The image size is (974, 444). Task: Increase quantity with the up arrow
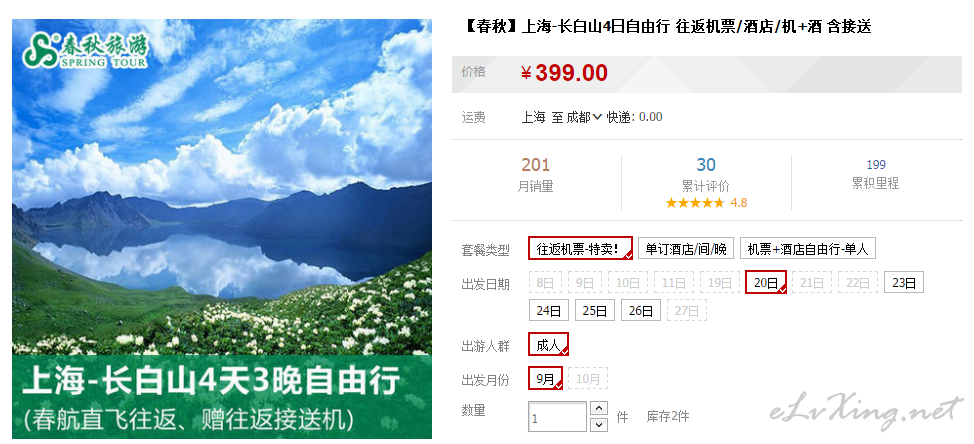pos(598,409)
